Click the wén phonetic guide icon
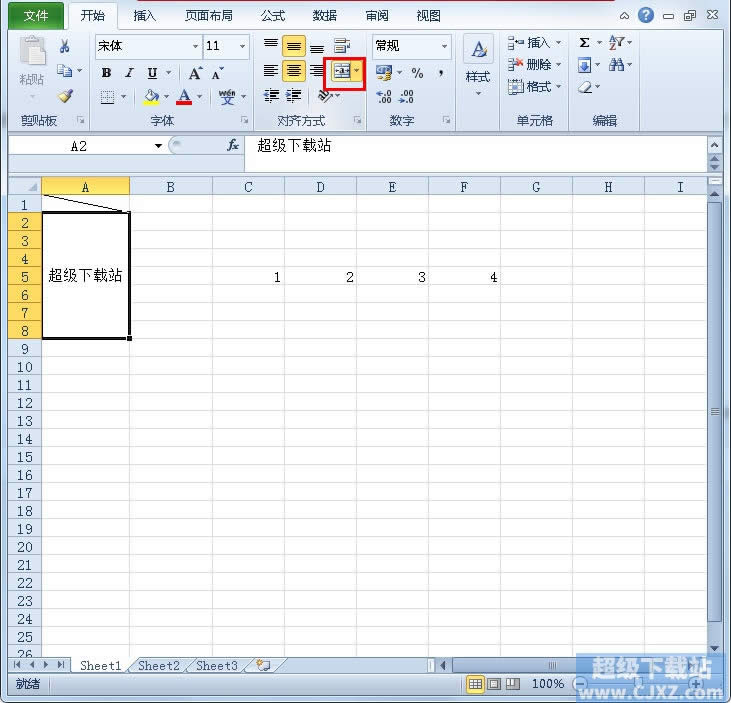Viewport: 731px width, 703px height. [227, 96]
